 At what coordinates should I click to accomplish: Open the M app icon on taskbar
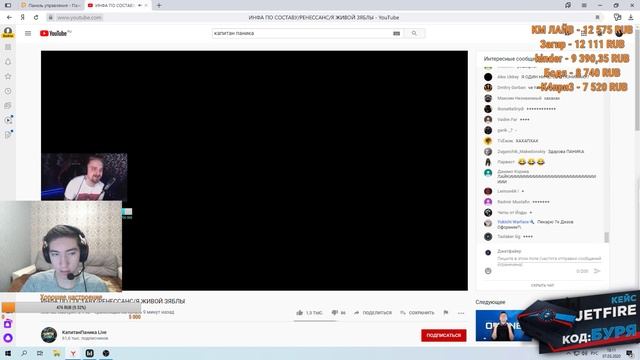click(89, 353)
